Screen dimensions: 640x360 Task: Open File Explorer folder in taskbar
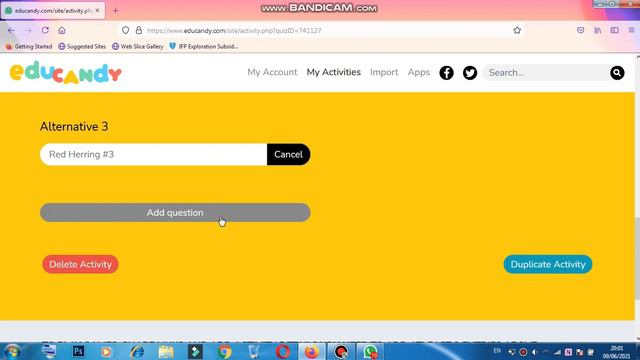pos(166,351)
